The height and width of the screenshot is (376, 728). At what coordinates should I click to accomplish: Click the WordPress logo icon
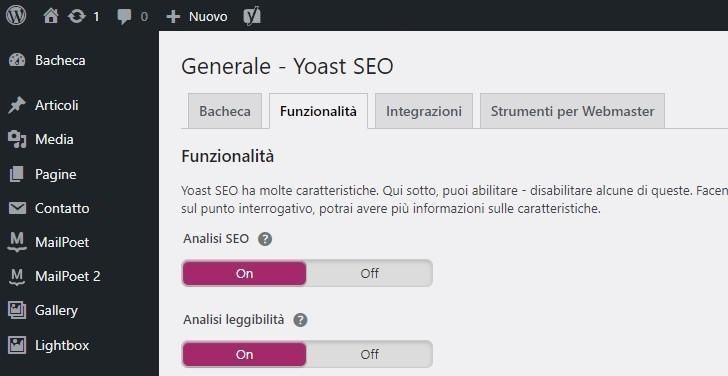click(16, 15)
